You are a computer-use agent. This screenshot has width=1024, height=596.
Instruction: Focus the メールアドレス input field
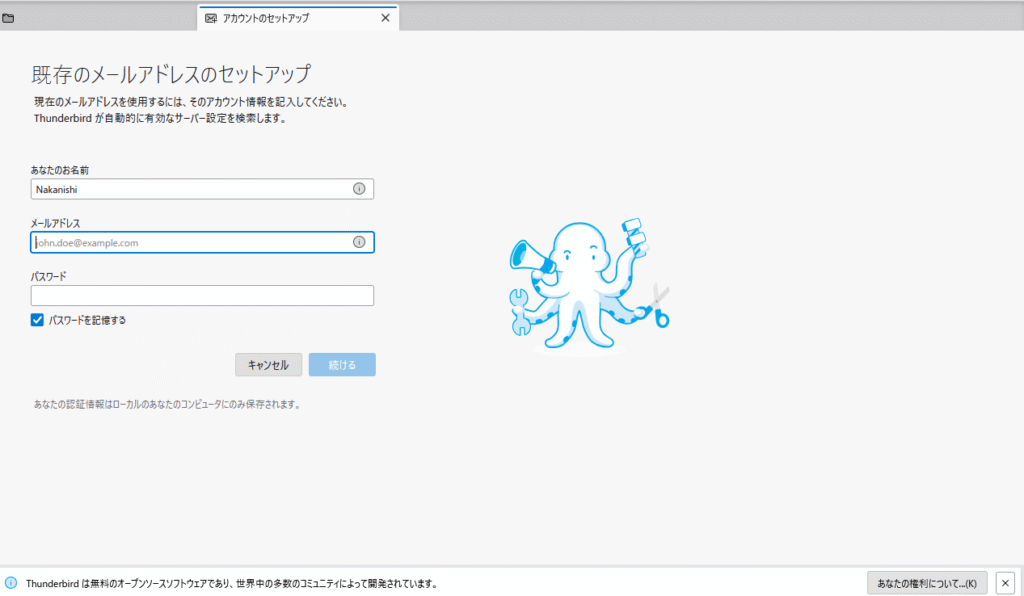[x=202, y=242]
